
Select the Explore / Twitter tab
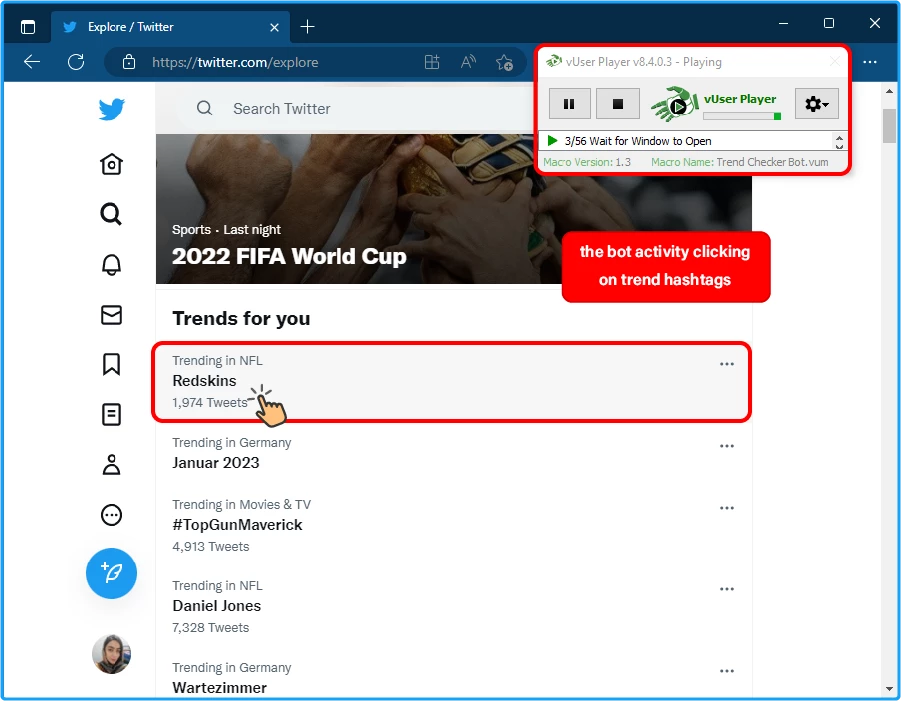(171, 27)
